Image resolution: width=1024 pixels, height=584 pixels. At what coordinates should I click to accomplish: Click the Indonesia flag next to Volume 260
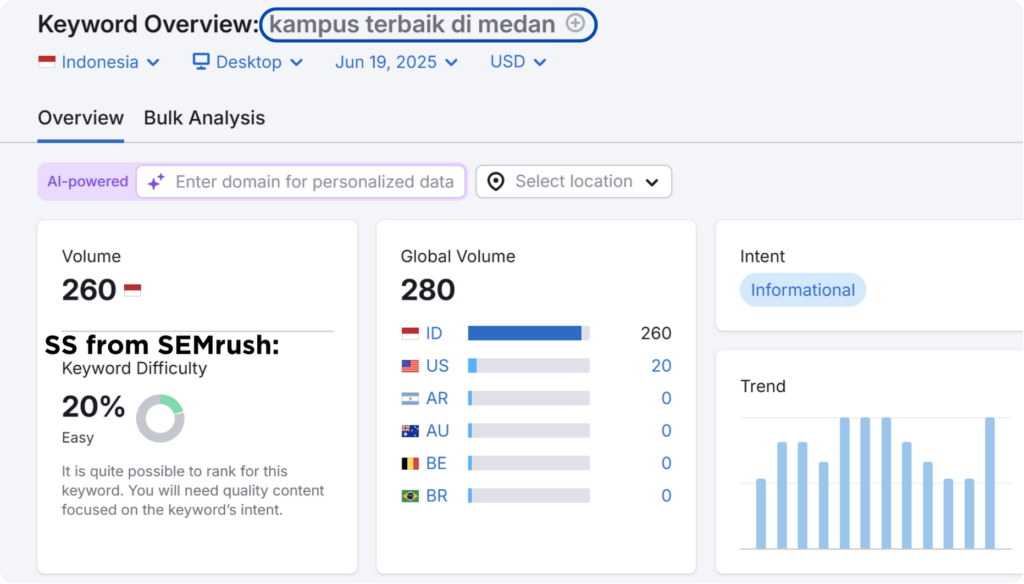pos(133,289)
